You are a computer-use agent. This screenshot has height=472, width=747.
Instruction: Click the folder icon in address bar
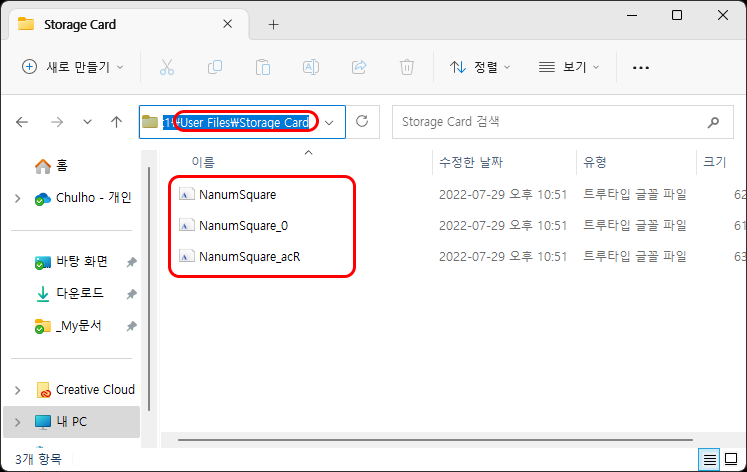coord(150,122)
